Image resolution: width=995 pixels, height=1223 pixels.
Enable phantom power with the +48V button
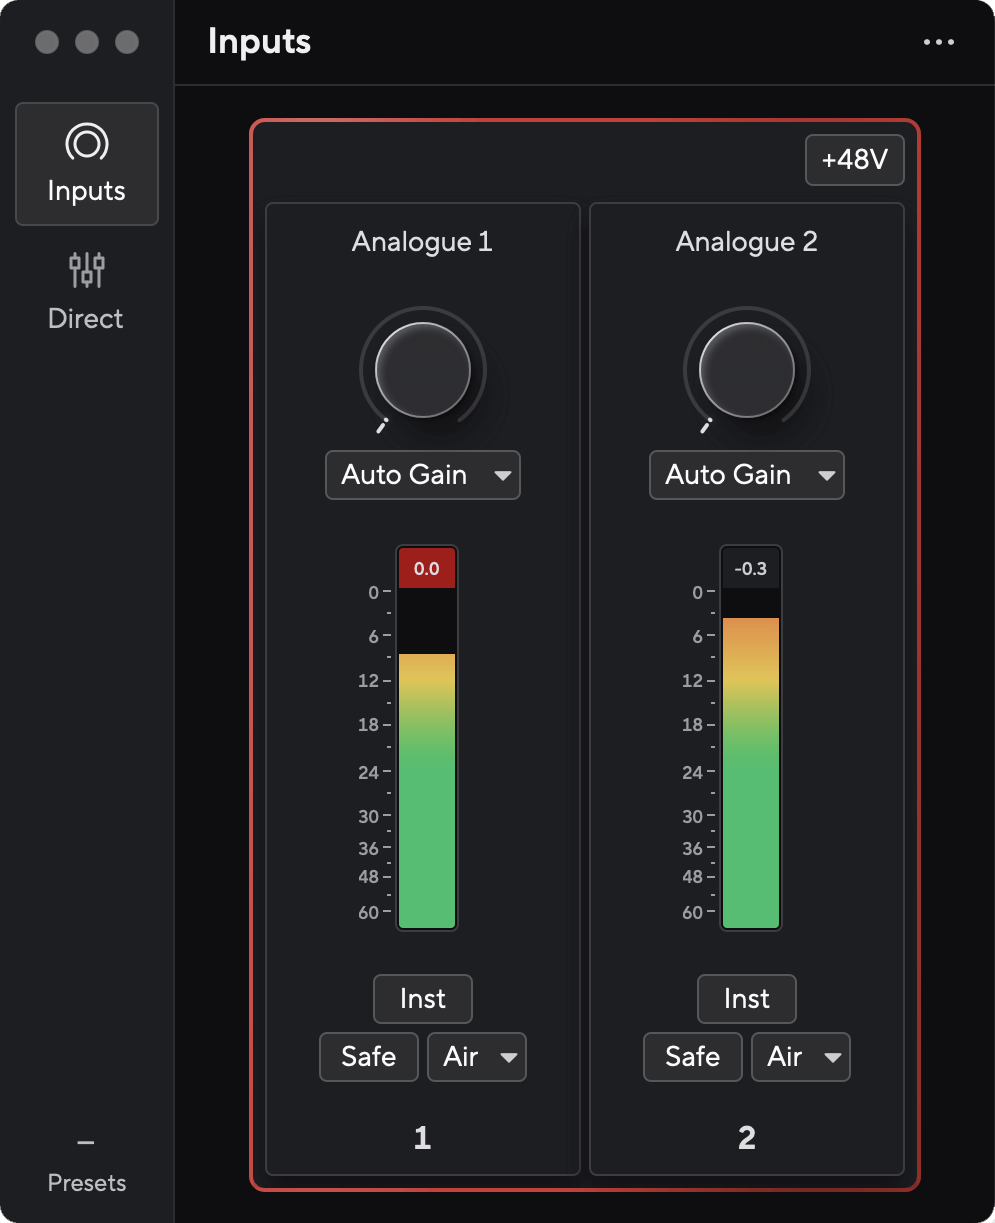click(854, 160)
